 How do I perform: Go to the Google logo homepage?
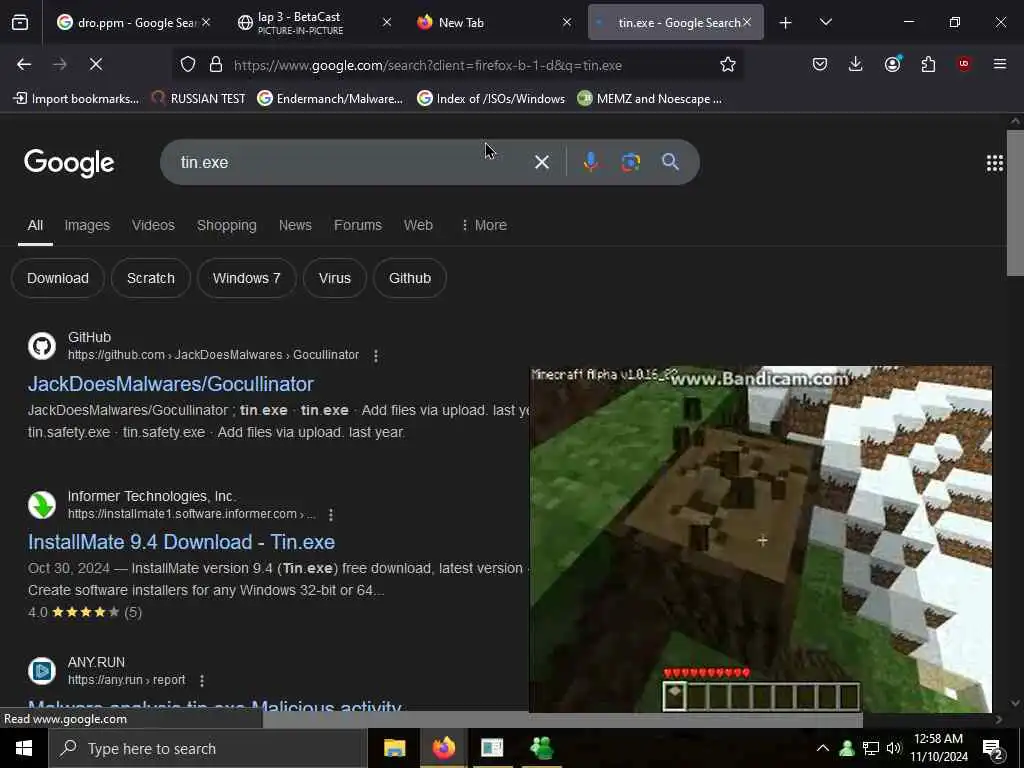click(69, 163)
